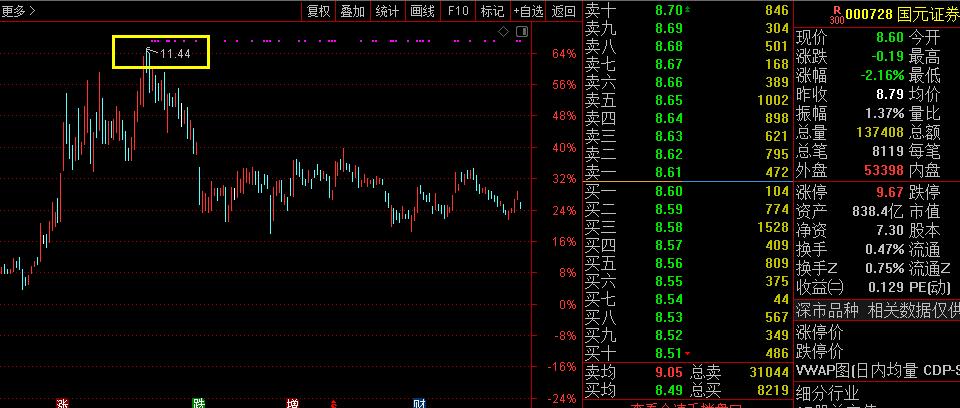960x408 pixels.
Task: Click the diamond icon above chart
Action: click(x=503, y=31)
